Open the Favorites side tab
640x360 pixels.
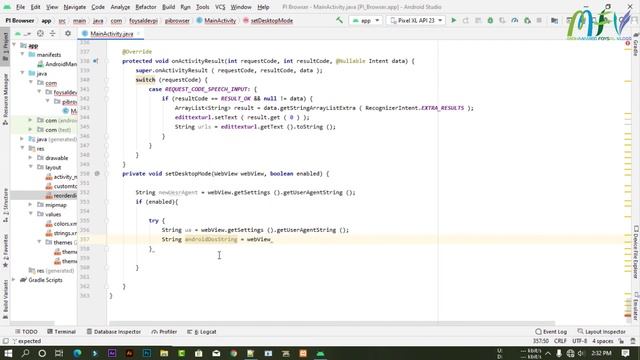[5, 251]
